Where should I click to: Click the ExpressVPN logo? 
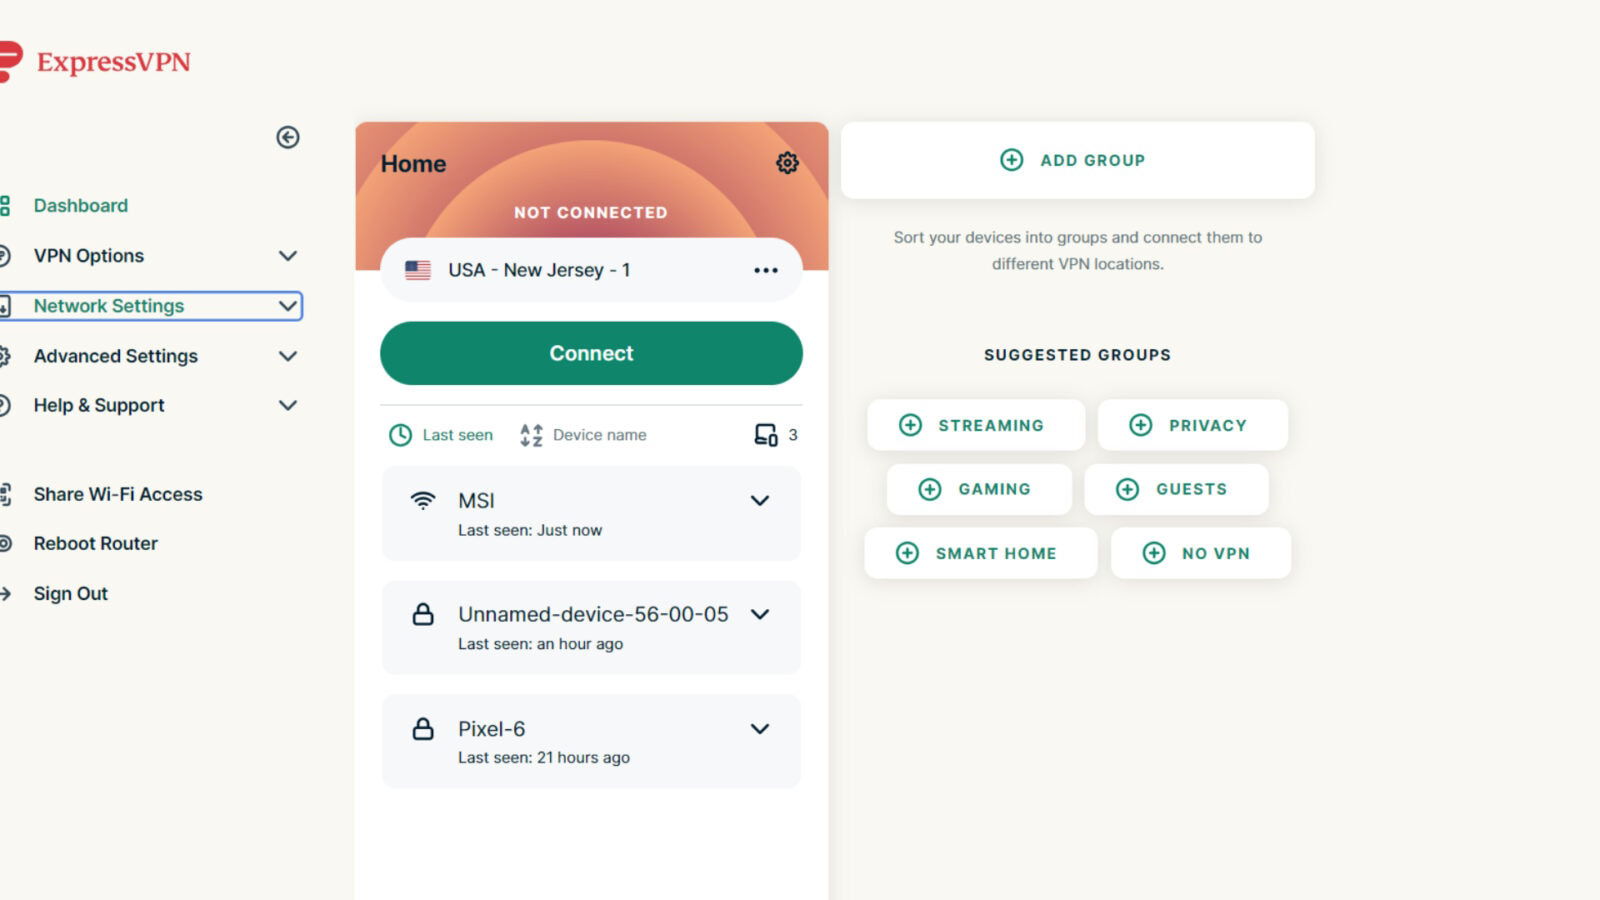(x=95, y=61)
